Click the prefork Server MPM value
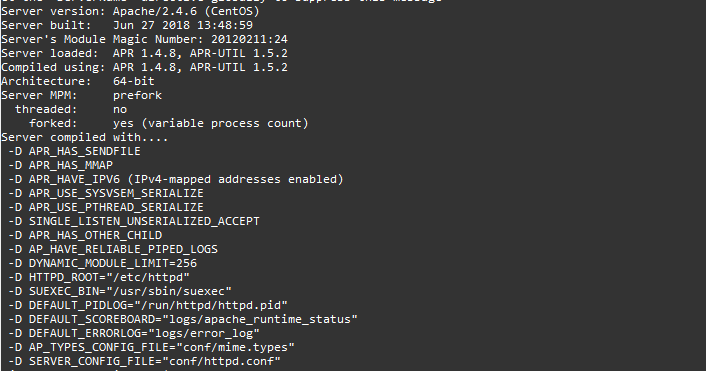706x371 pixels. point(137,95)
